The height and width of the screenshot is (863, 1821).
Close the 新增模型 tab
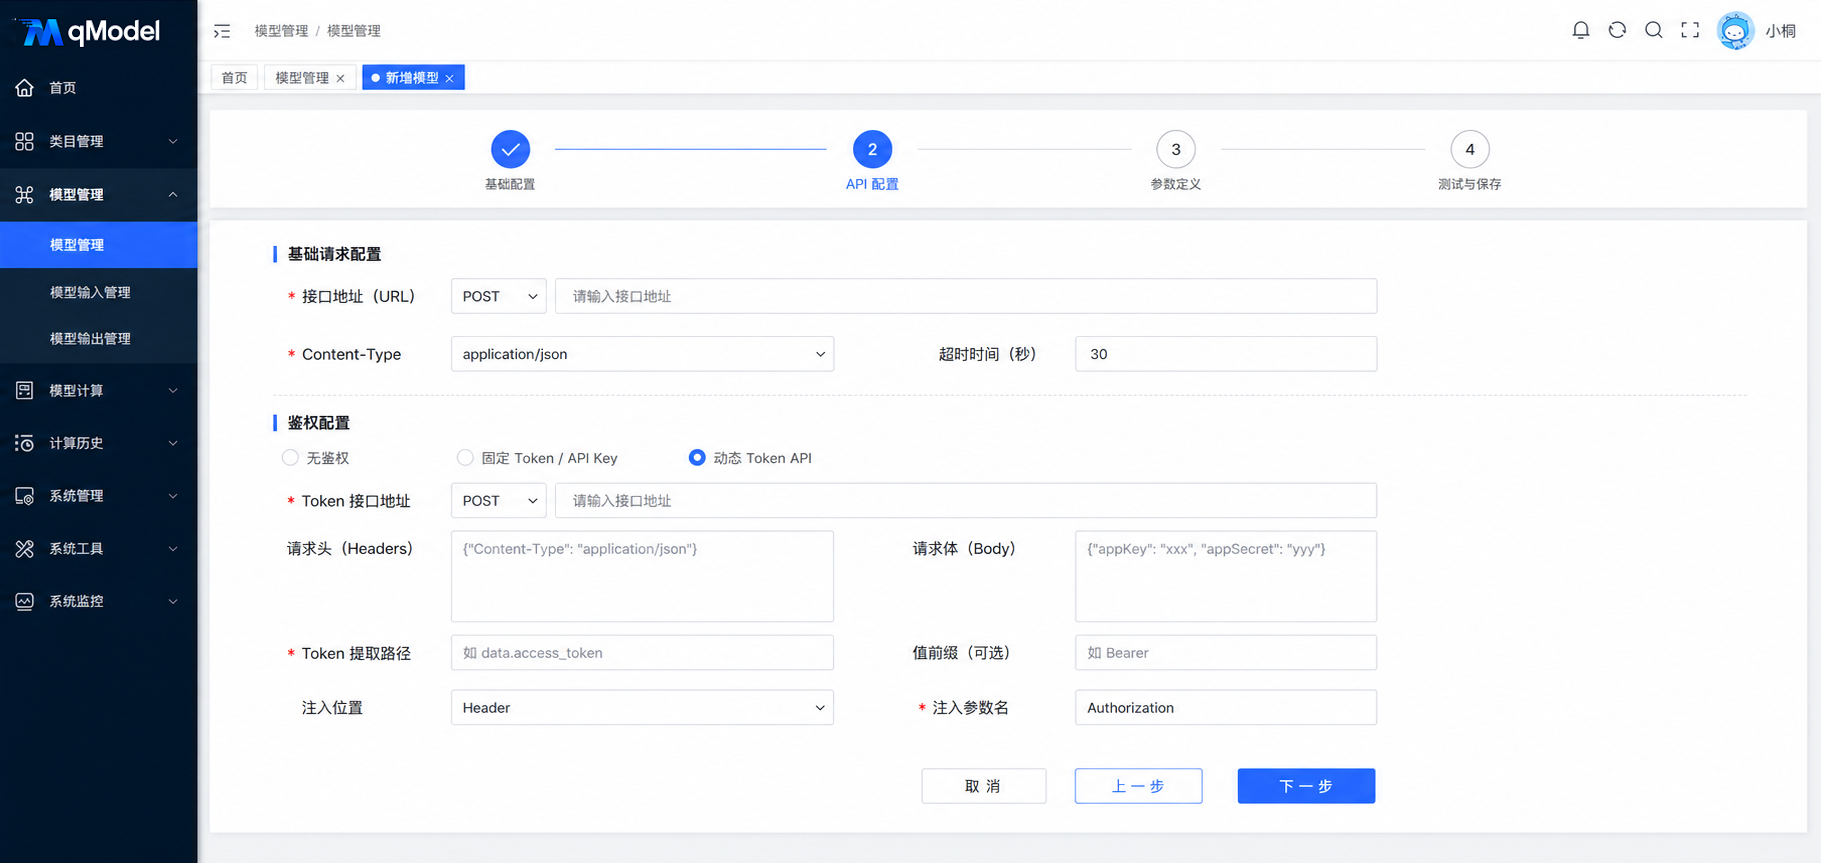click(450, 78)
